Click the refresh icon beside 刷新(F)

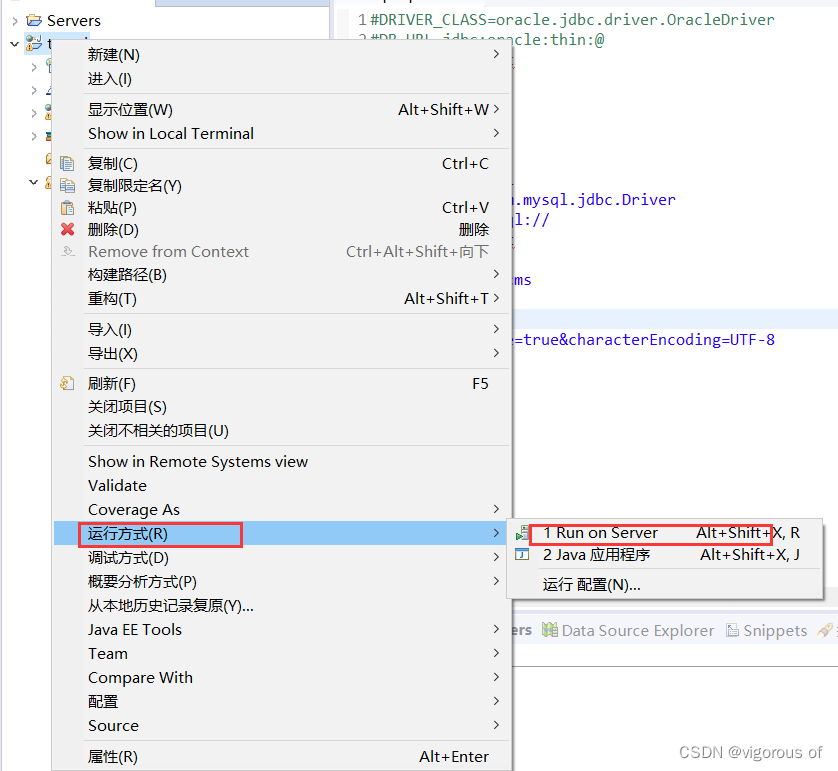tap(67, 383)
